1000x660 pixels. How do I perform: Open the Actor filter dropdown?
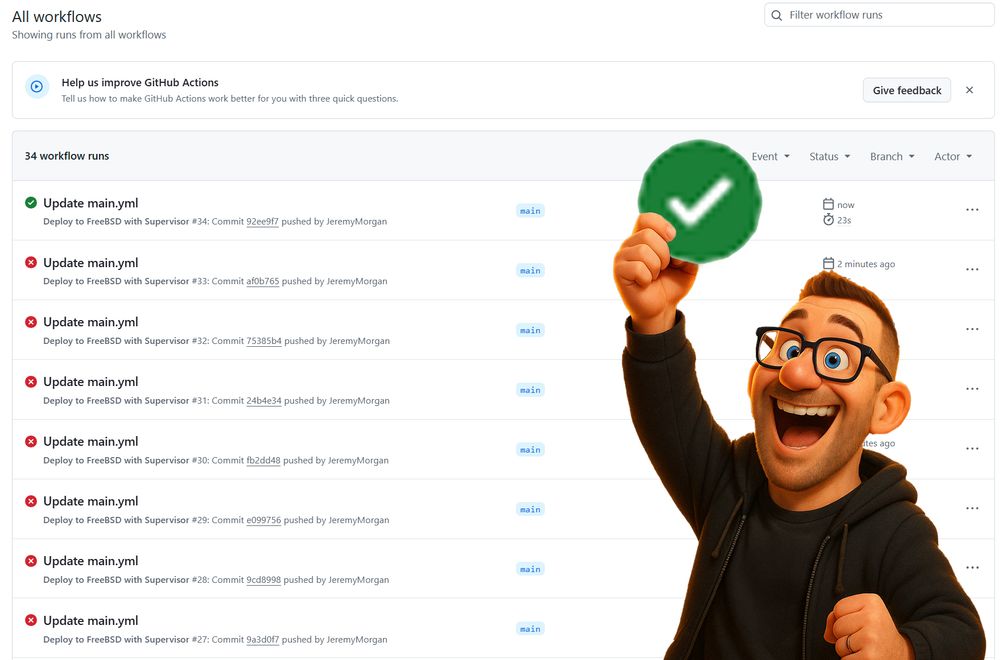point(953,156)
